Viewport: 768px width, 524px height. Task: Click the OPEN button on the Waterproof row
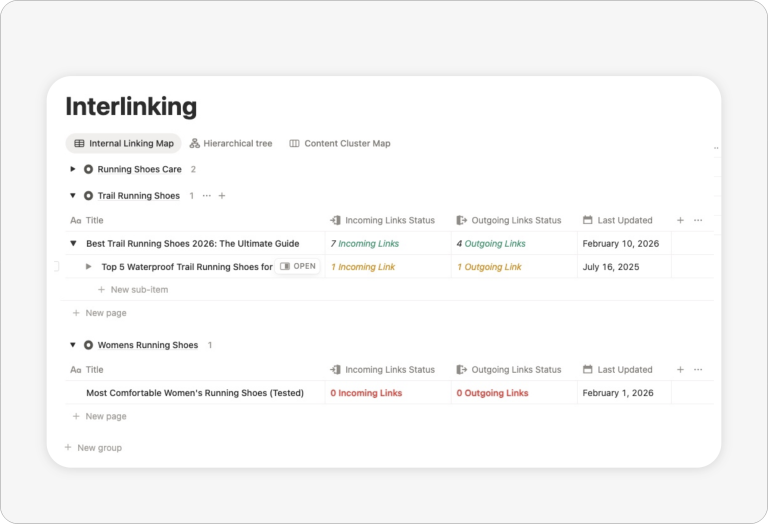click(297, 266)
